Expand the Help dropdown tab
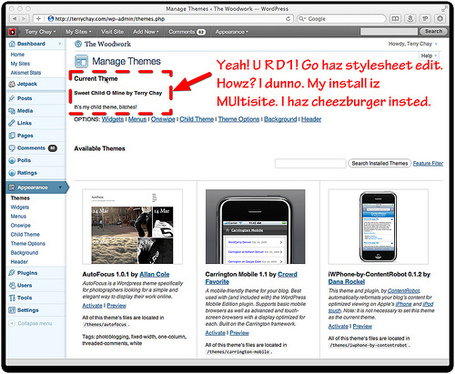This screenshot has height=374, width=455. [x=429, y=56]
